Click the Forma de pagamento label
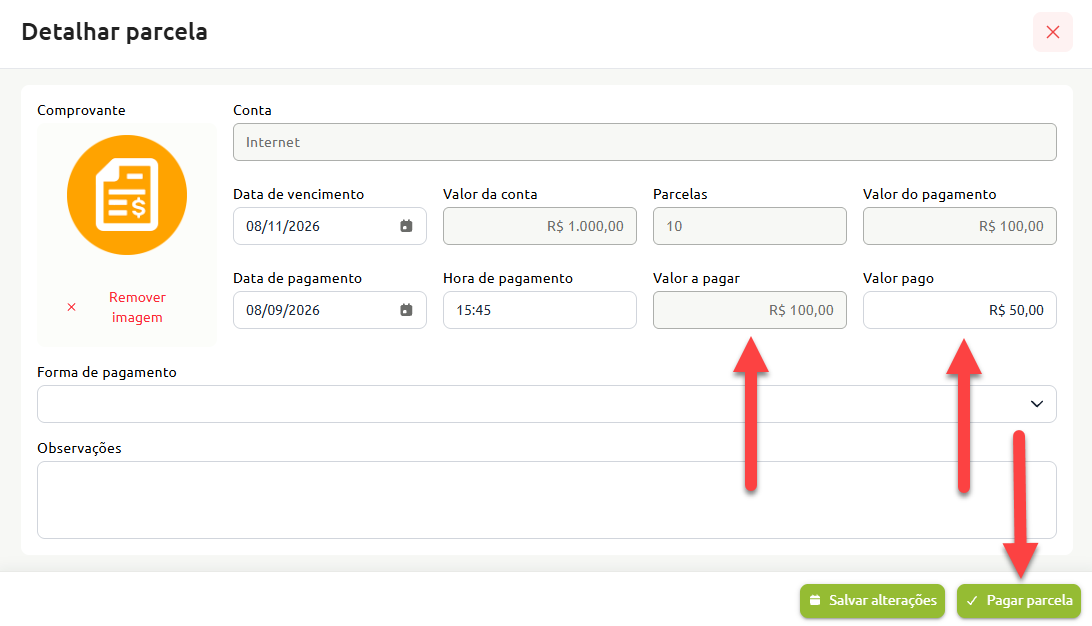Viewport: 1092px width, 626px height. 107,373
